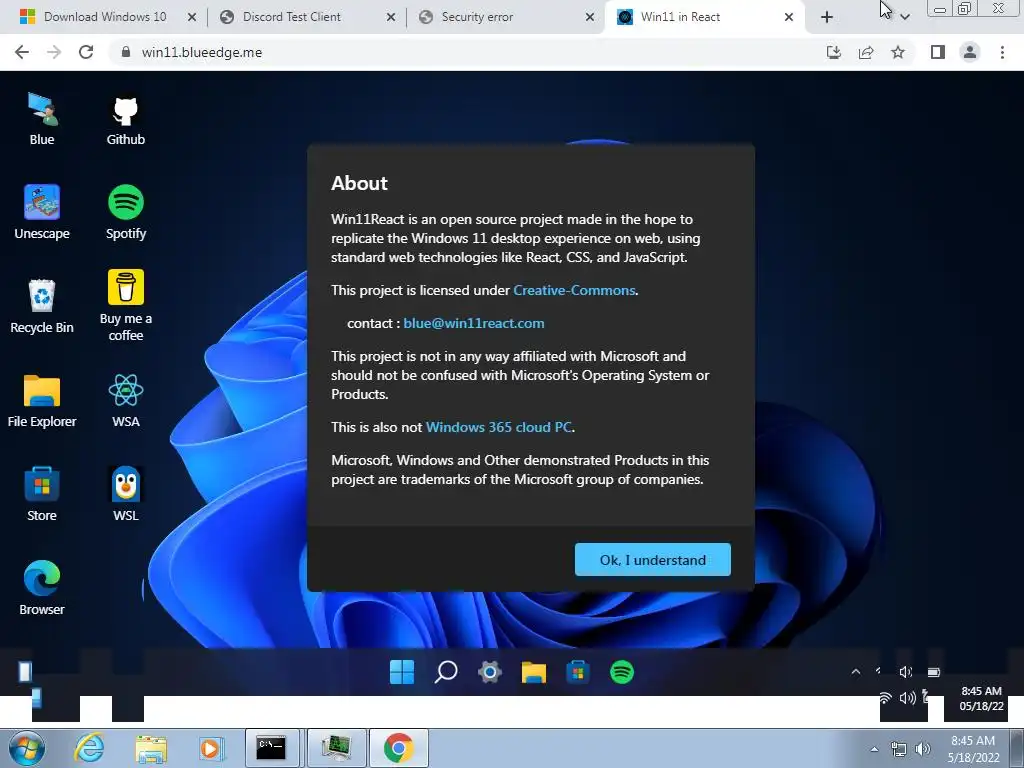
Task: Switch to Download Windows 10 tab
Action: (104, 17)
